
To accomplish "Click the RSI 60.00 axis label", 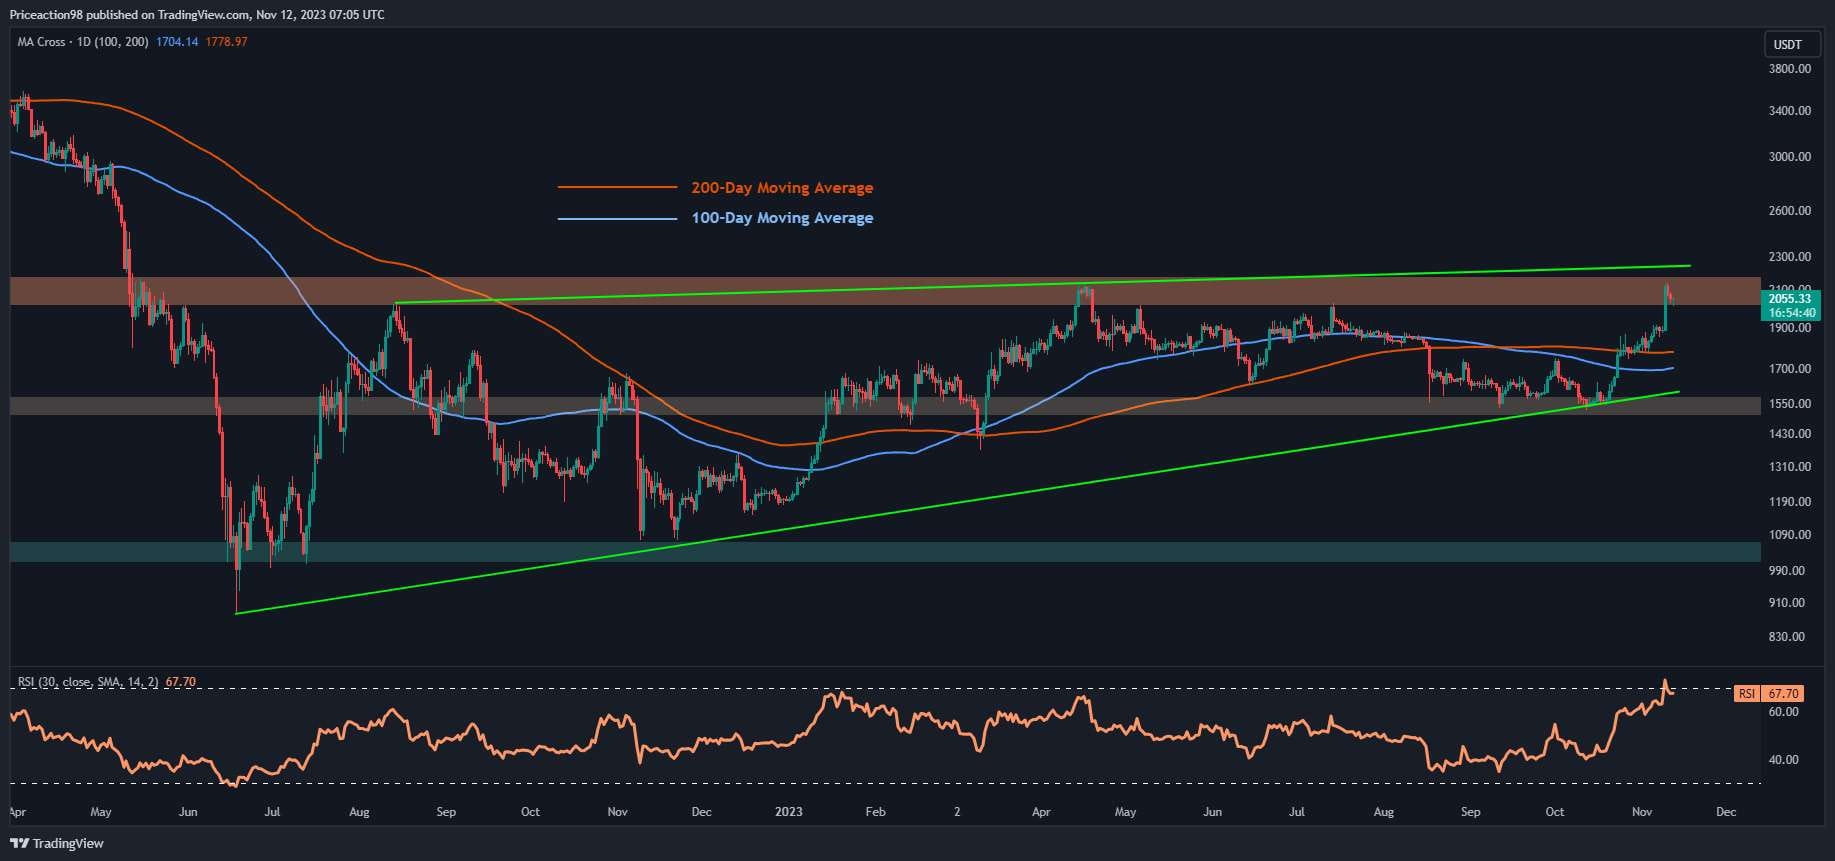I will click(x=1784, y=712).
